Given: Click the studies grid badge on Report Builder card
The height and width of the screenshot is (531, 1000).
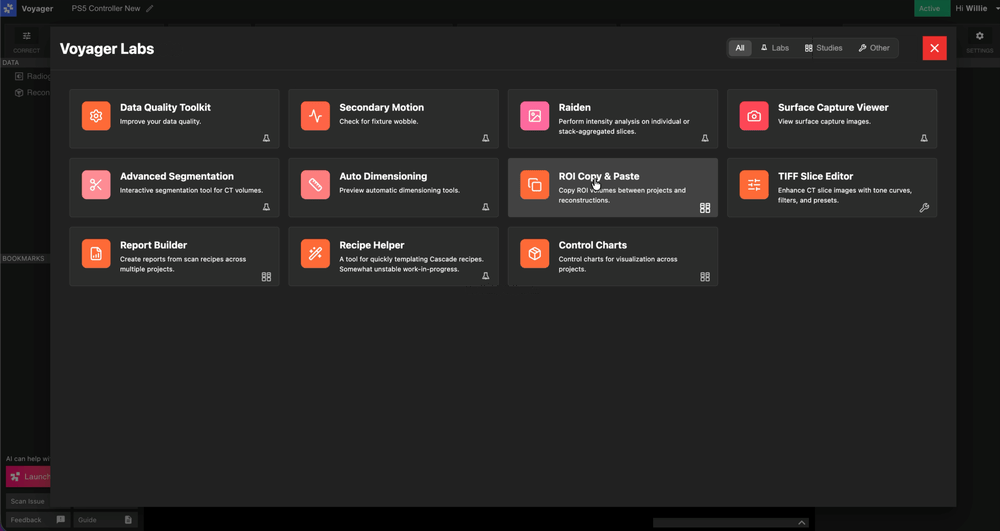Looking at the screenshot, I should click(x=266, y=277).
